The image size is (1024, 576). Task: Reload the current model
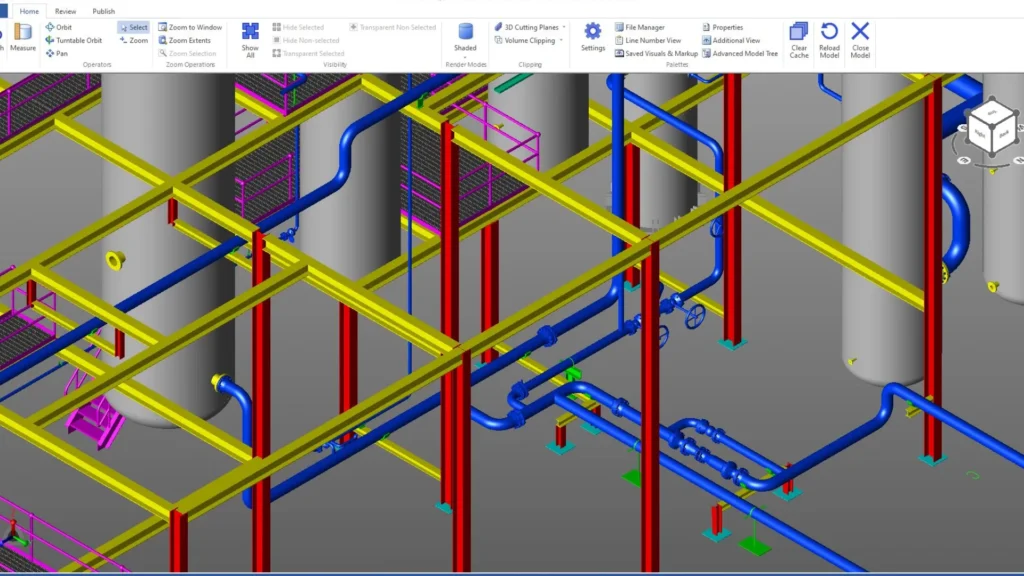click(x=829, y=38)
